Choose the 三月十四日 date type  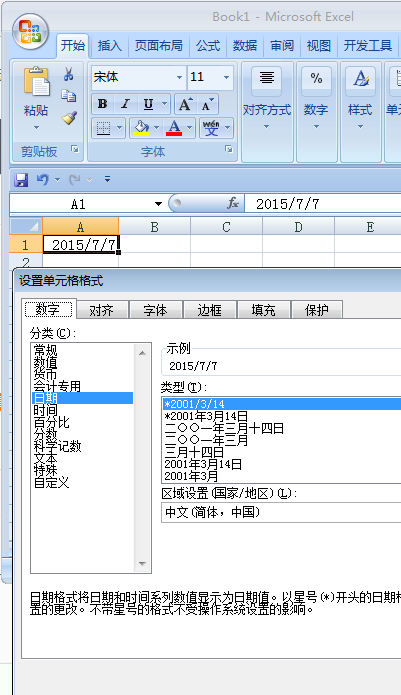point(194,452)
